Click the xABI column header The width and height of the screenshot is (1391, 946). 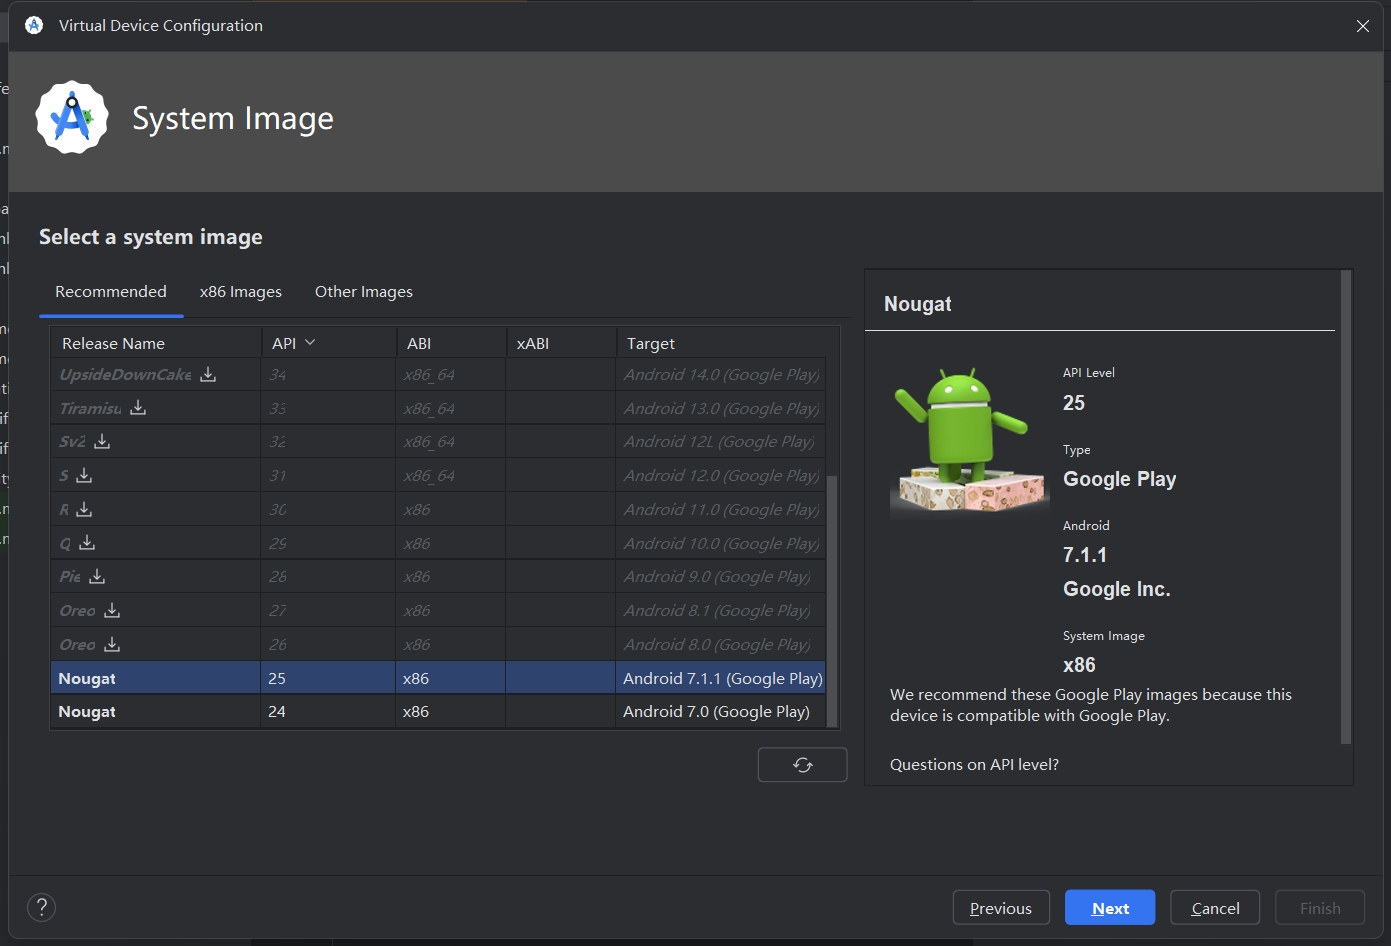(561, 343)
